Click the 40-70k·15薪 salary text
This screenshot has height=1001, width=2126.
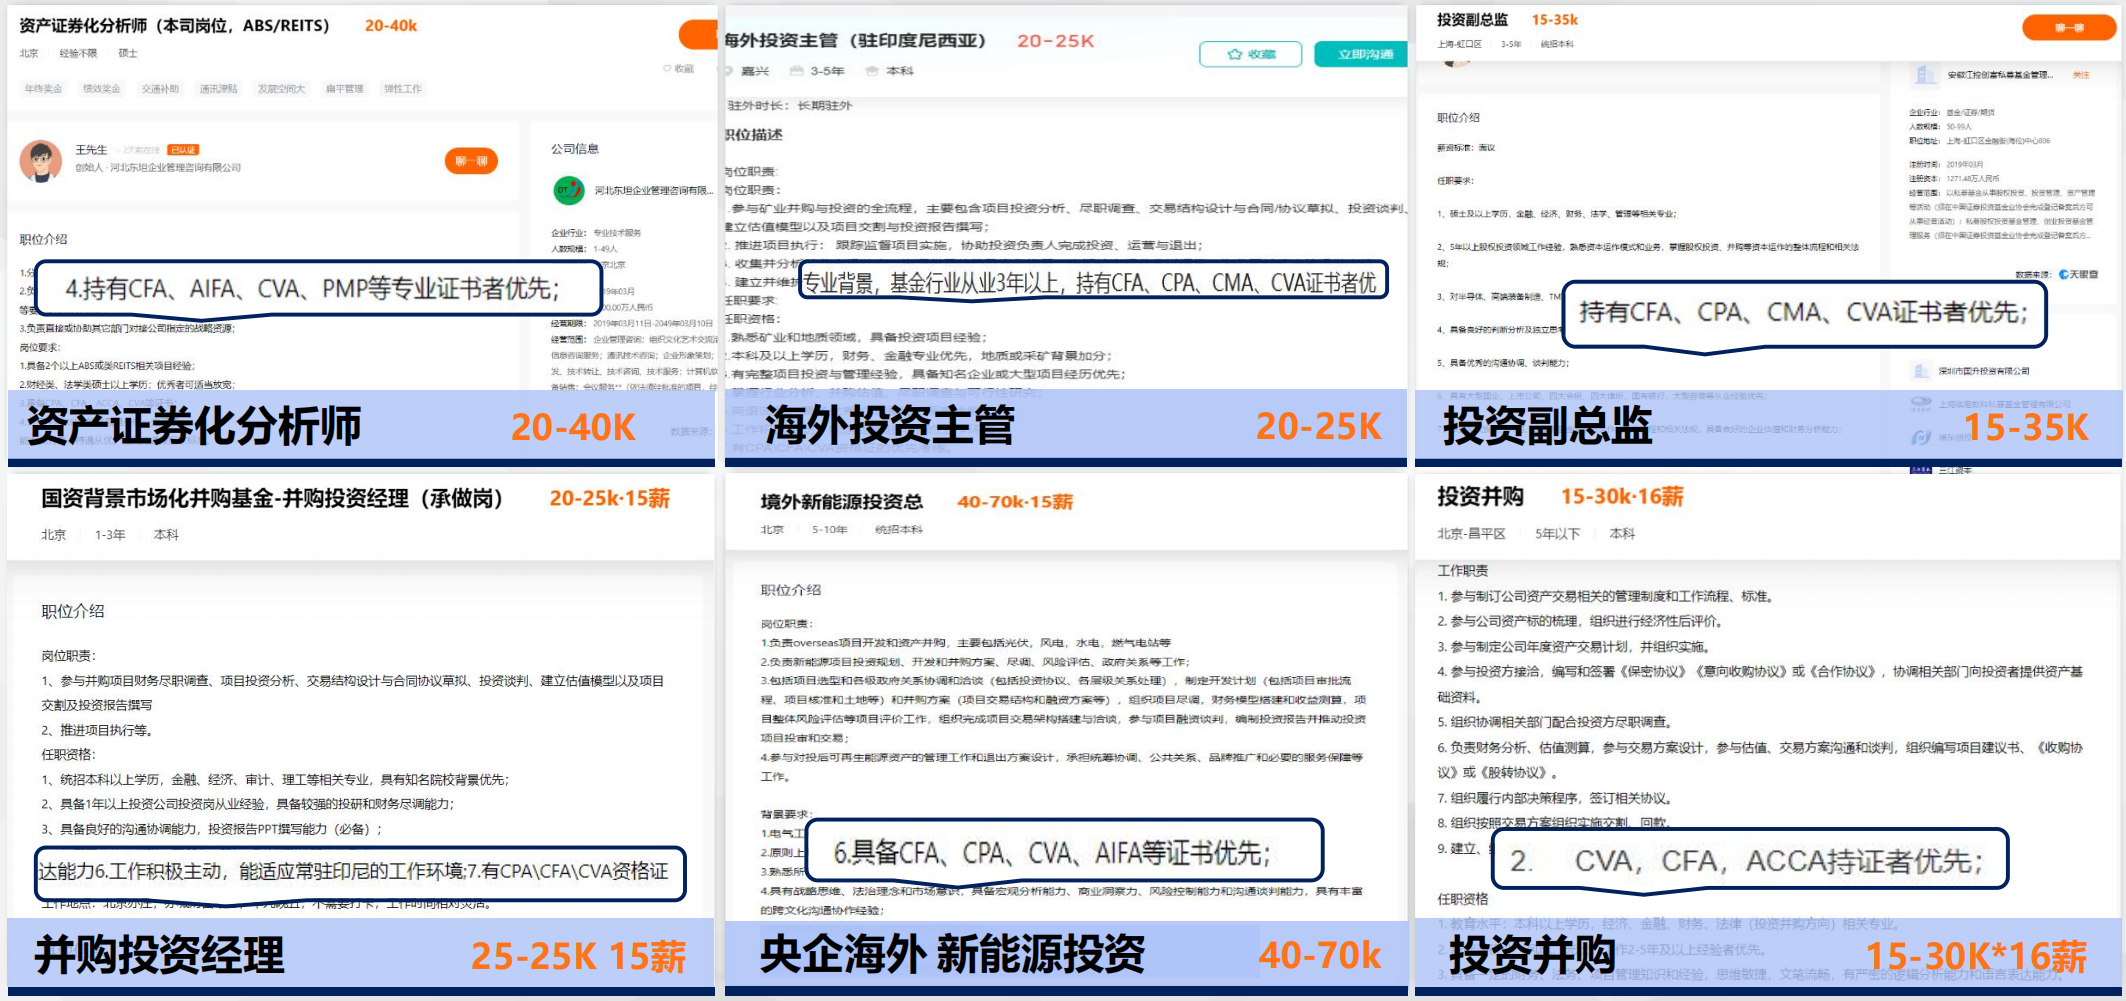point(1015,502)
